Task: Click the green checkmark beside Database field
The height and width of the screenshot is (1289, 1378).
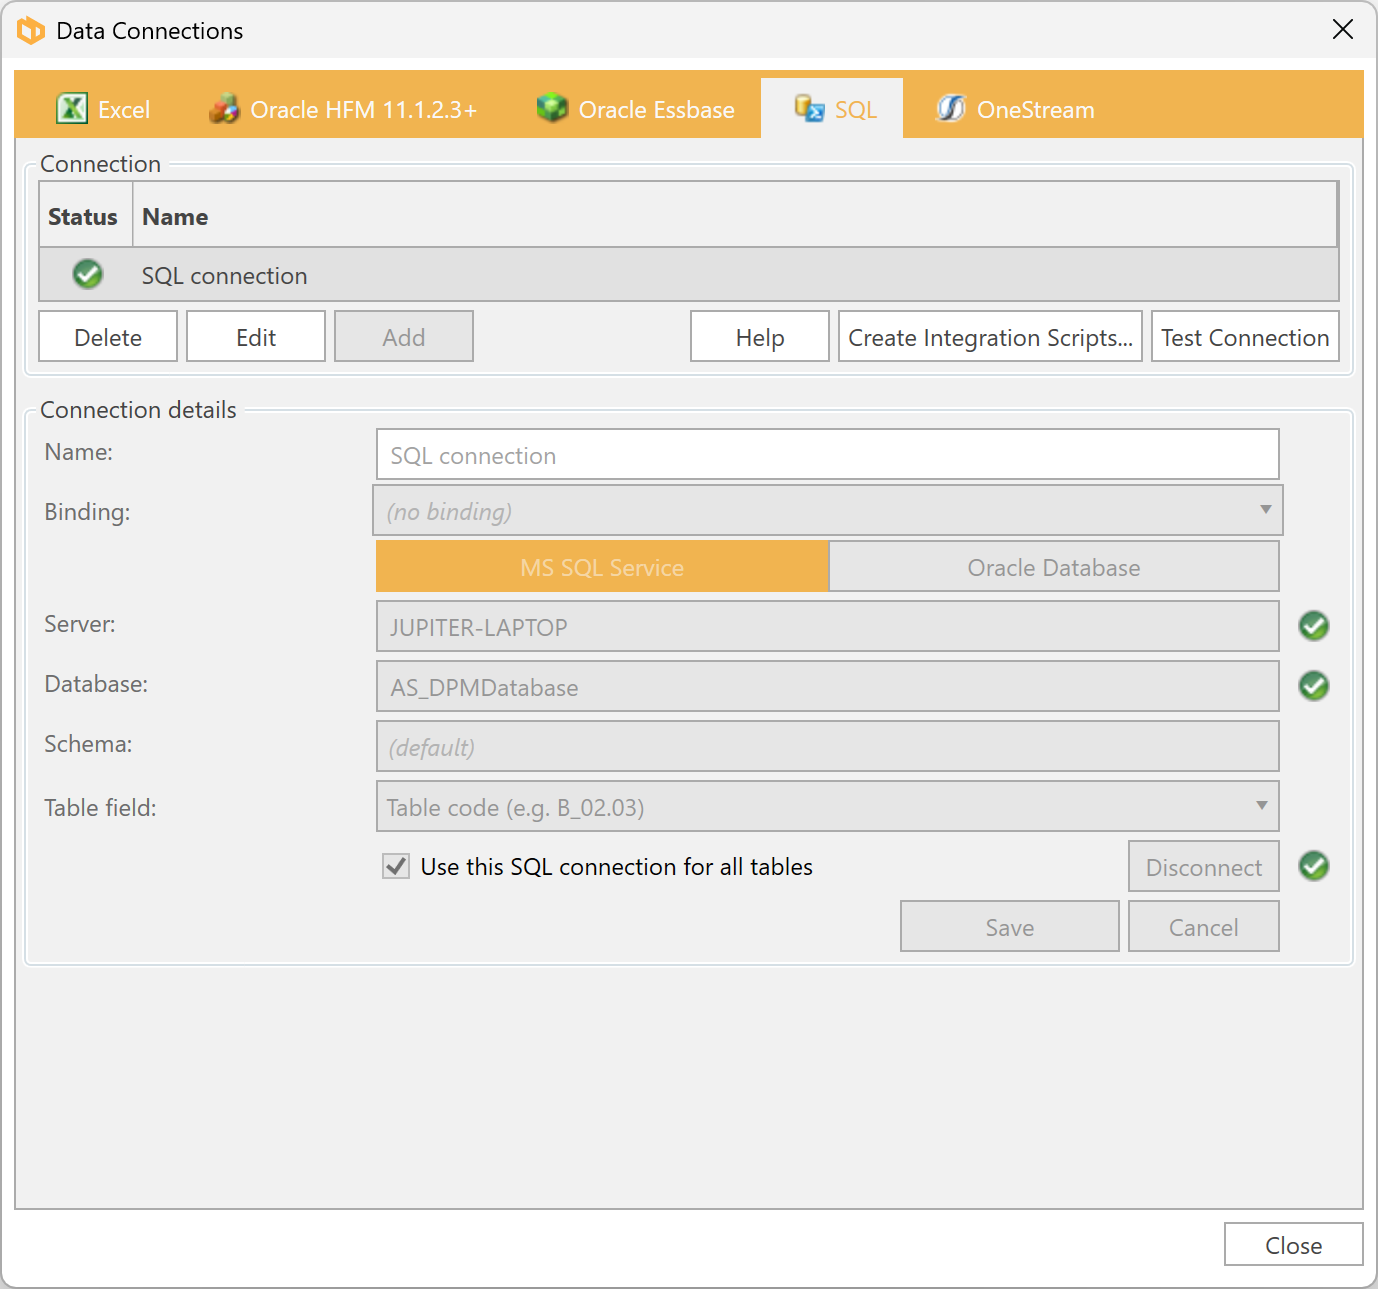Action: pyautogui.click(x=1313, y=686)
